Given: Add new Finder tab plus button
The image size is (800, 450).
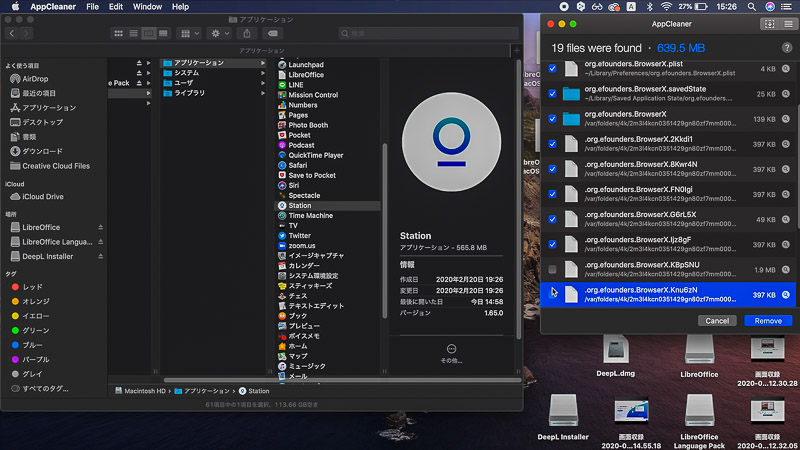Looking at the screenshot, I should click(516, 51).
